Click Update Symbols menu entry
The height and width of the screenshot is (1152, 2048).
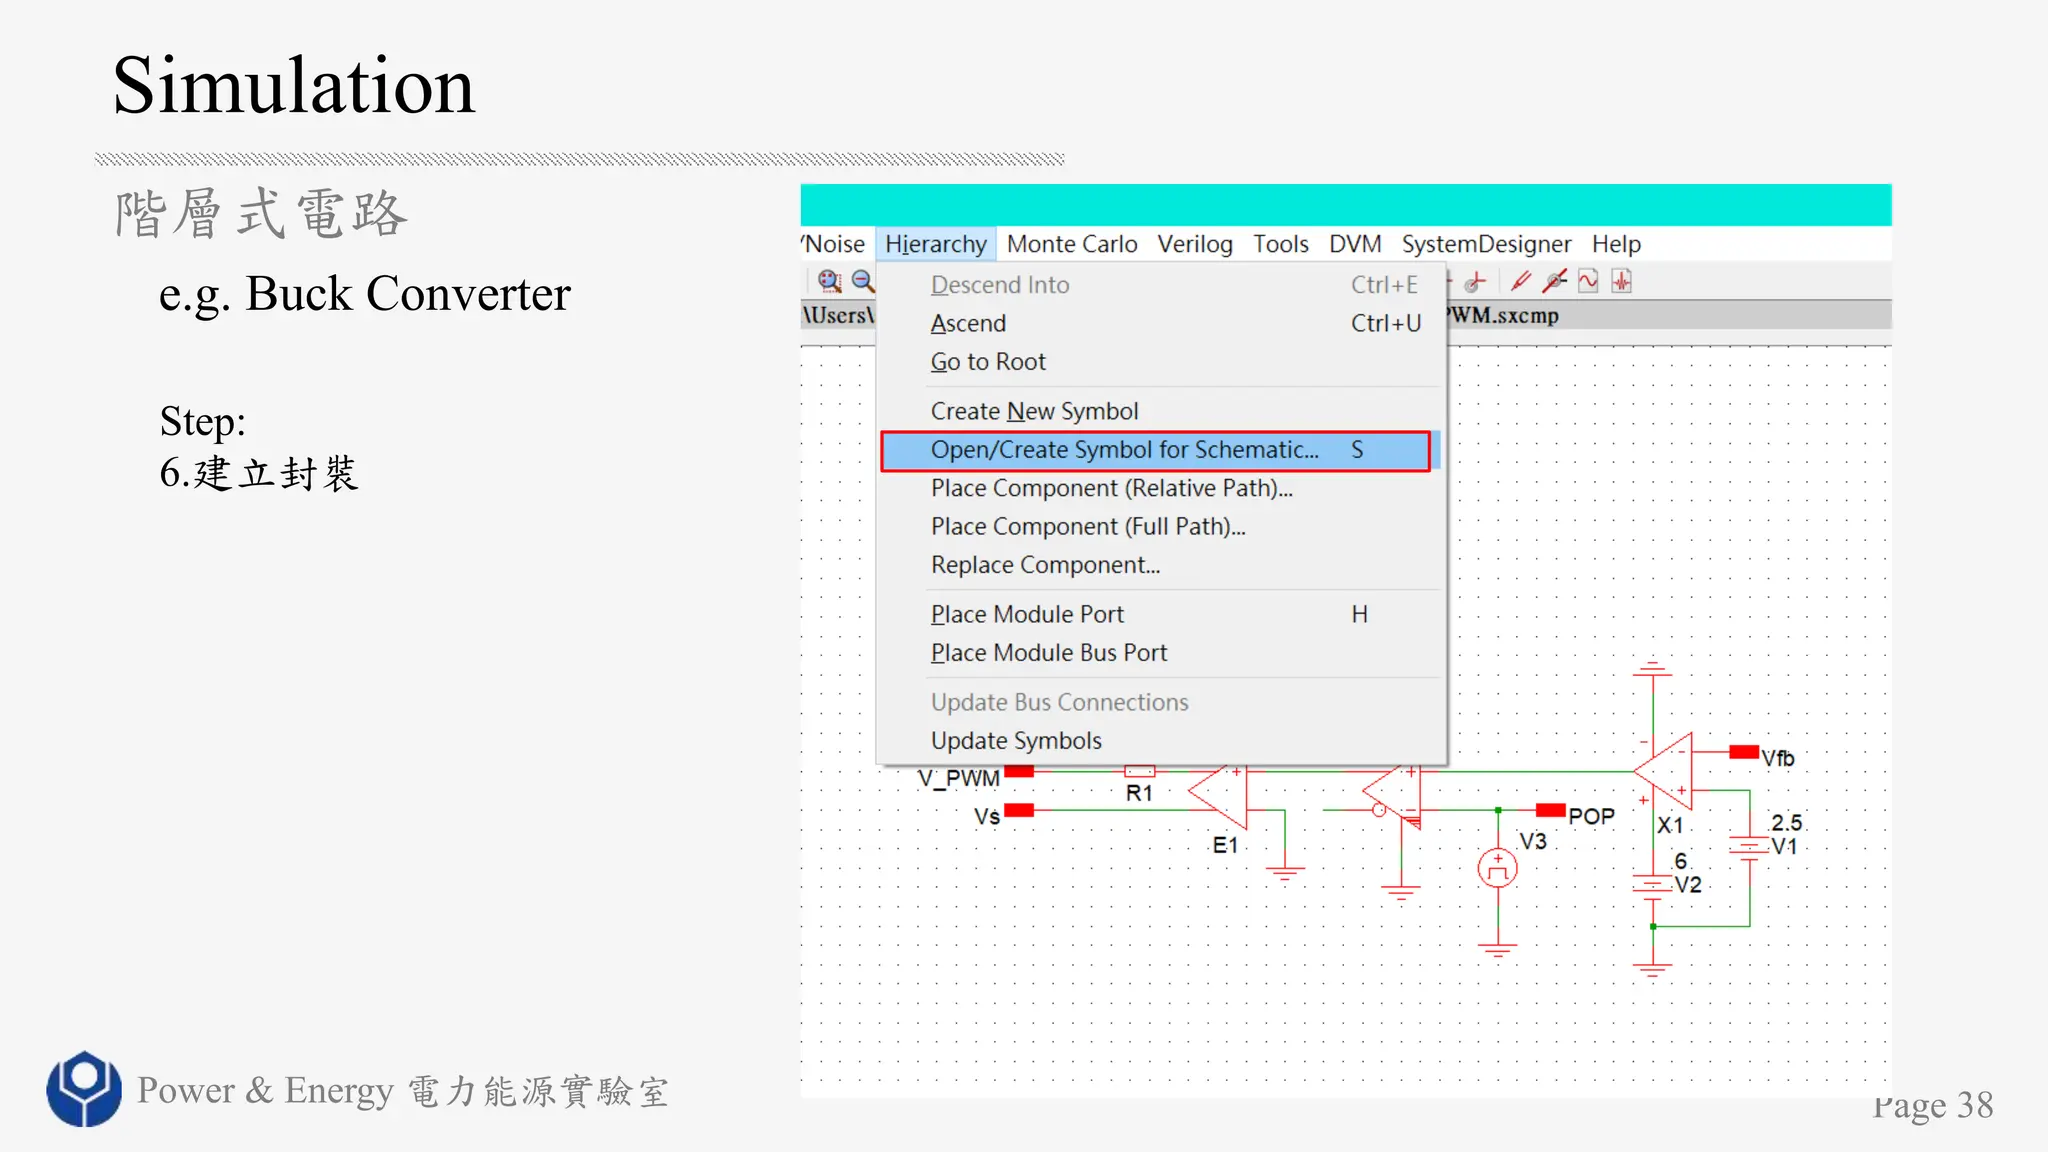[1016, 741]
